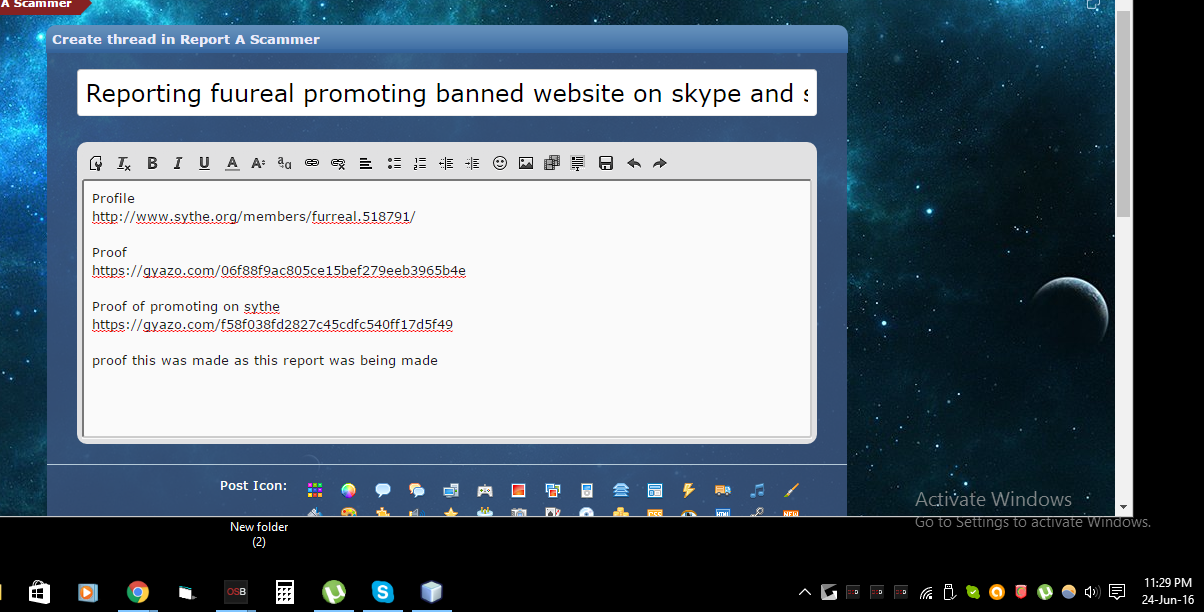Open the insert quote/code menu icon
Screen dimensions: 1204x612
(x=578, y=163)
